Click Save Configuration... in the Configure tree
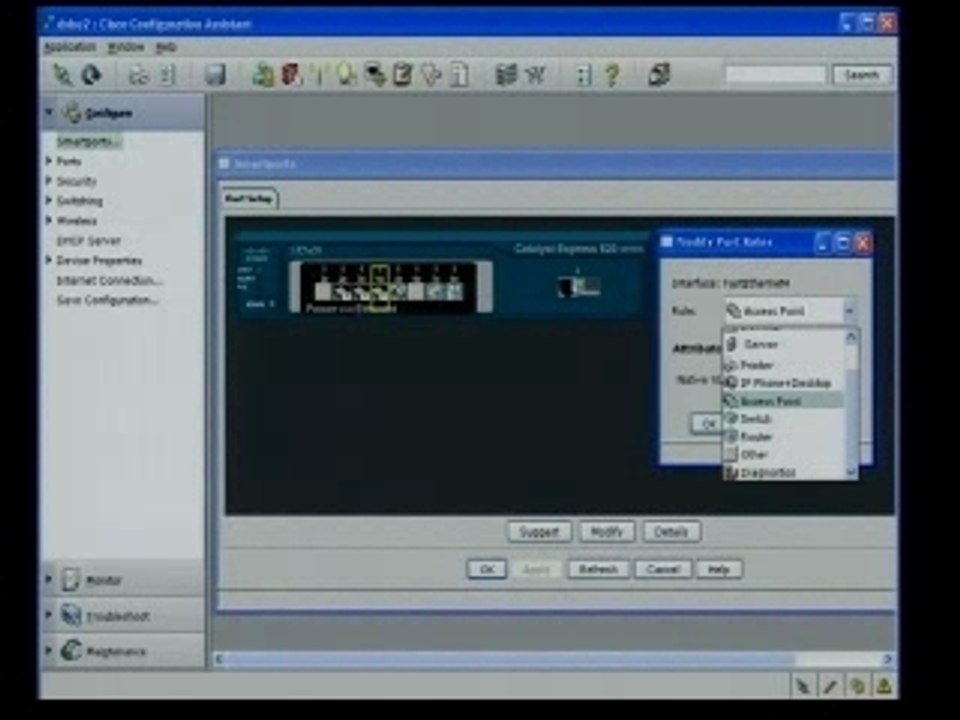This screenshot has width=960, height=720. tap(107, 300)
